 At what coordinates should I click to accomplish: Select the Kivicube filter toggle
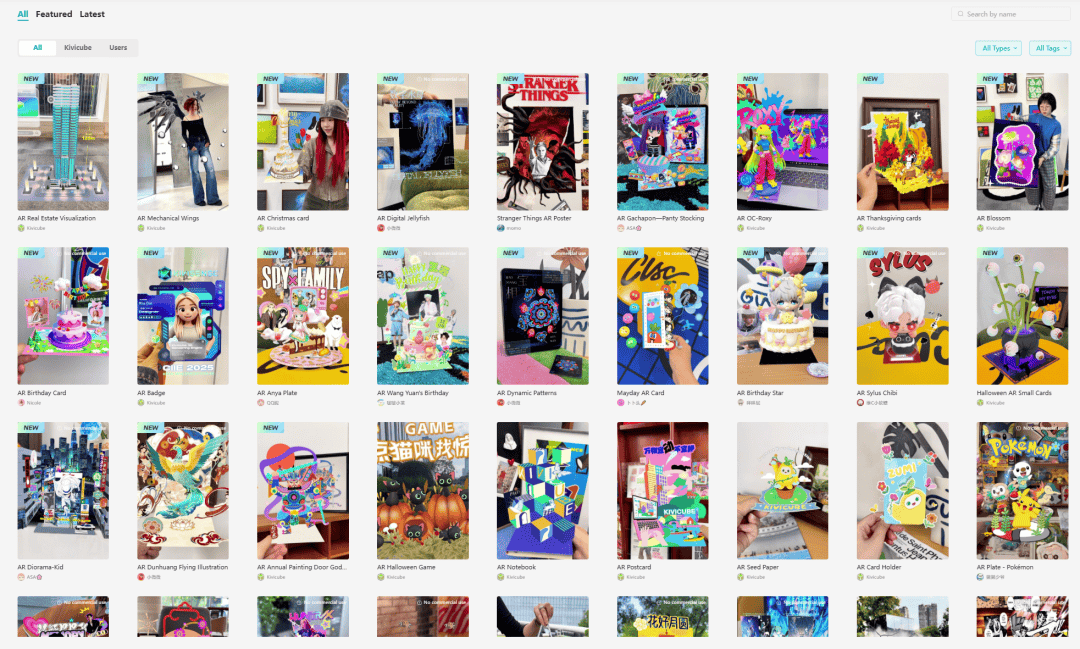tap(78, 48)
